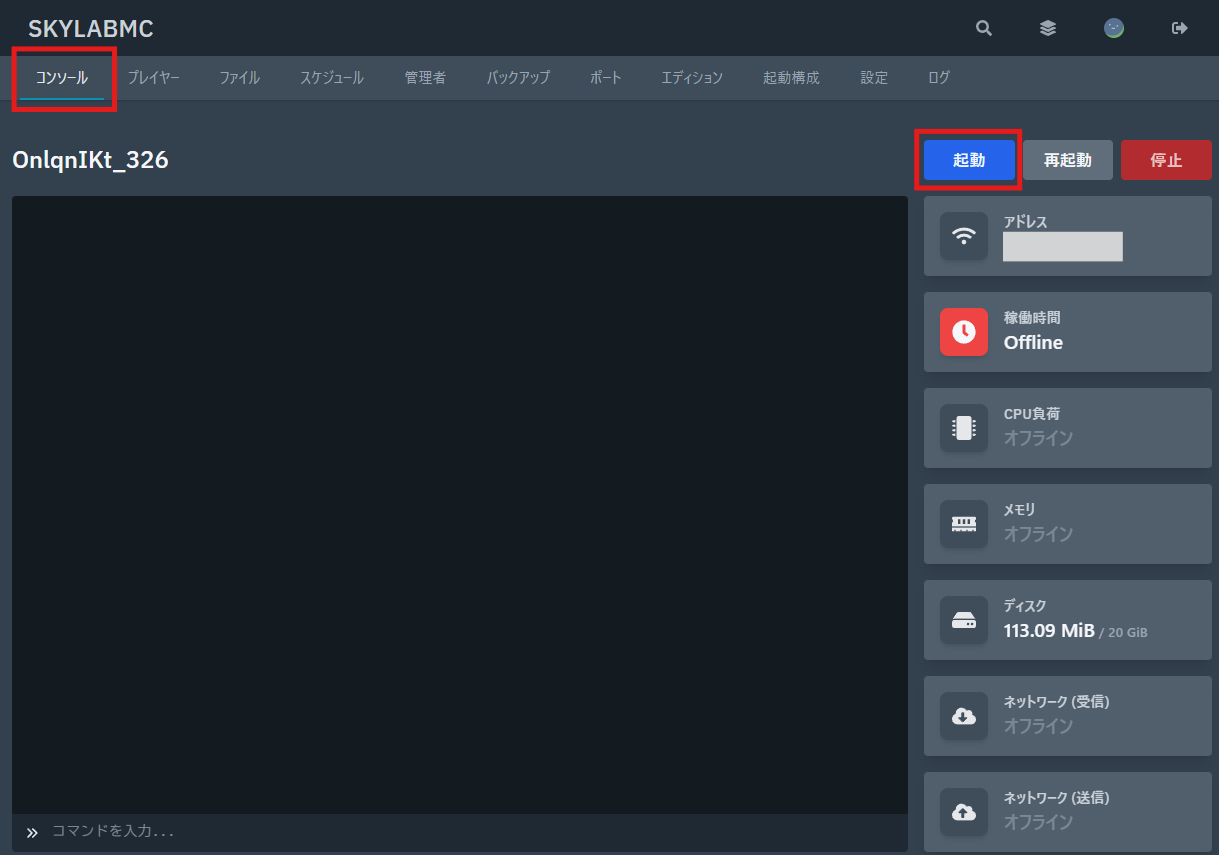Image resolution: width=1219 pixels, height=855 pixels.
Task: Click the user avatar icon
Action: click(x=1114, y=28)
